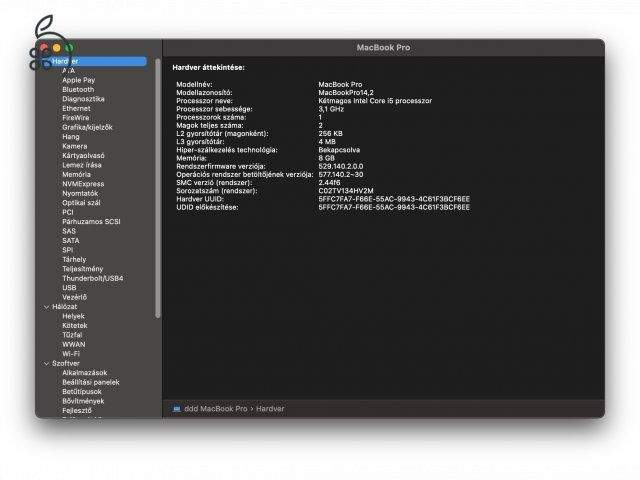This screenshot has width=640, height=480.
Task: Select PCI in the sidebar
Action: [68, 212]
